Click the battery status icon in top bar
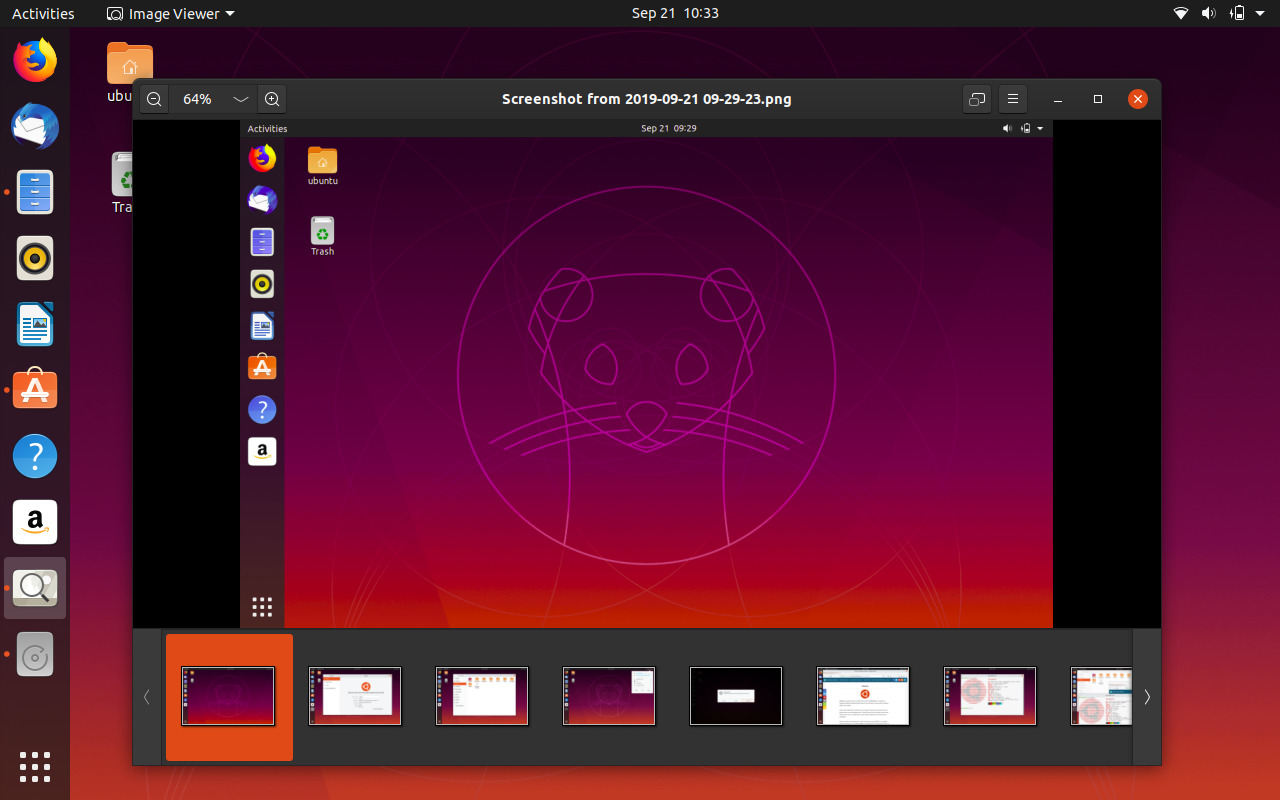The height and width of the screenshot is (800, 1280). click(1237, 14)
